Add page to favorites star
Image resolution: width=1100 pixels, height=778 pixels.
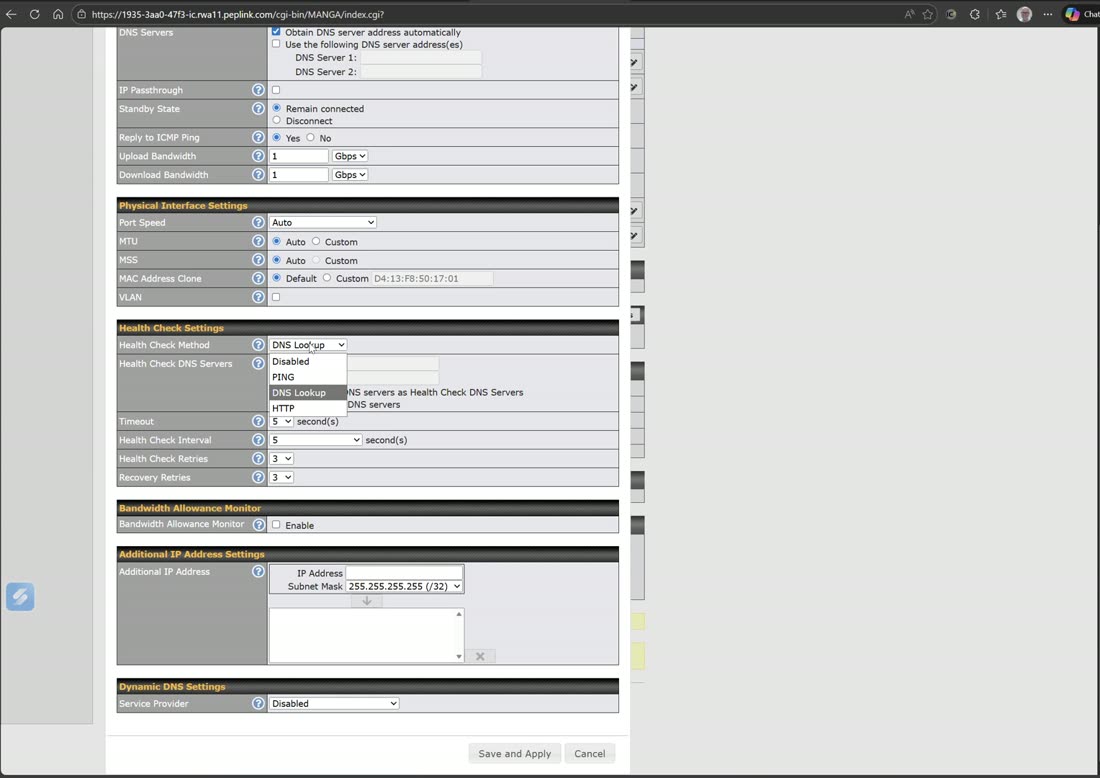927,14
